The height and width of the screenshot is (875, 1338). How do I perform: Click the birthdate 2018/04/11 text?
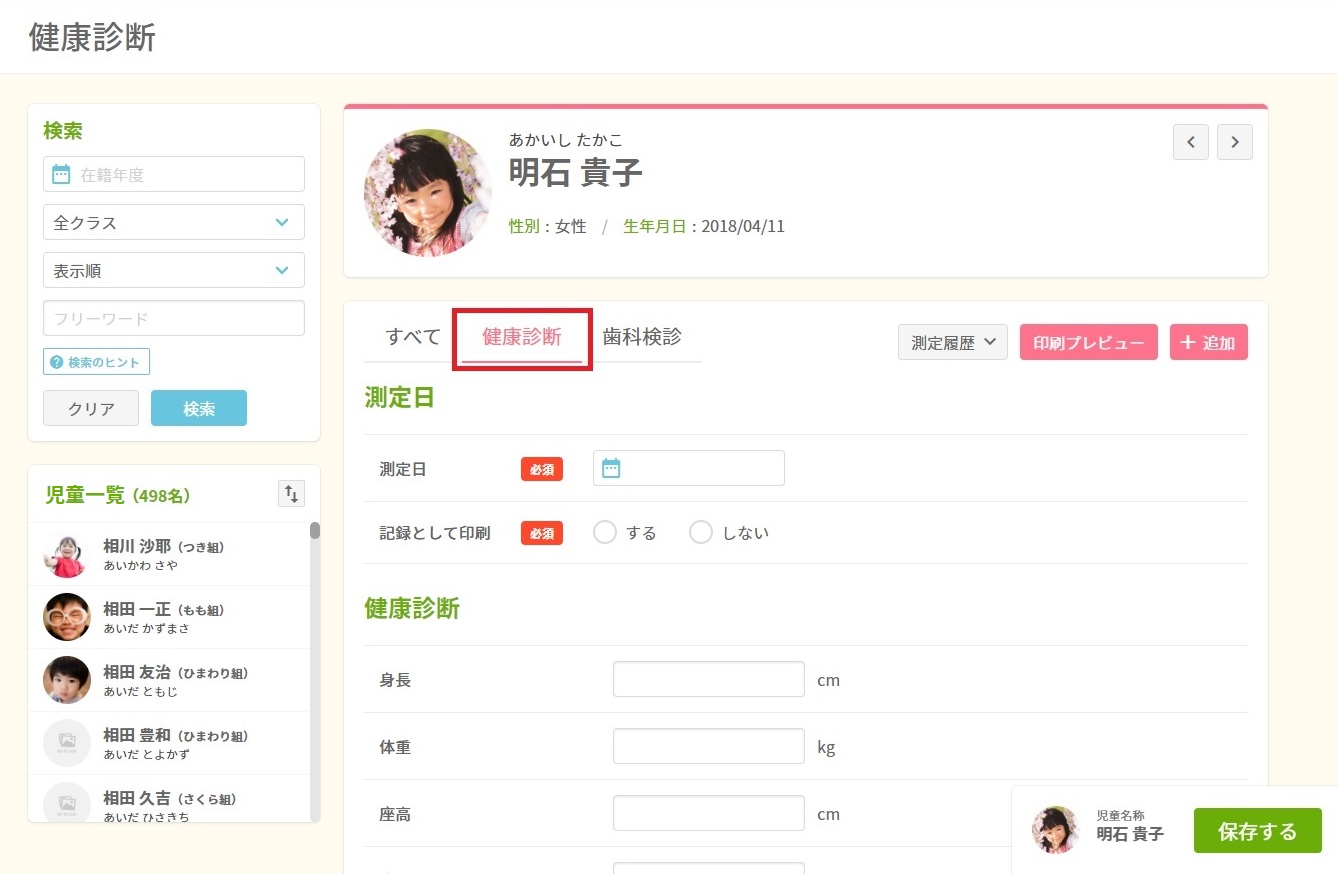743,226
